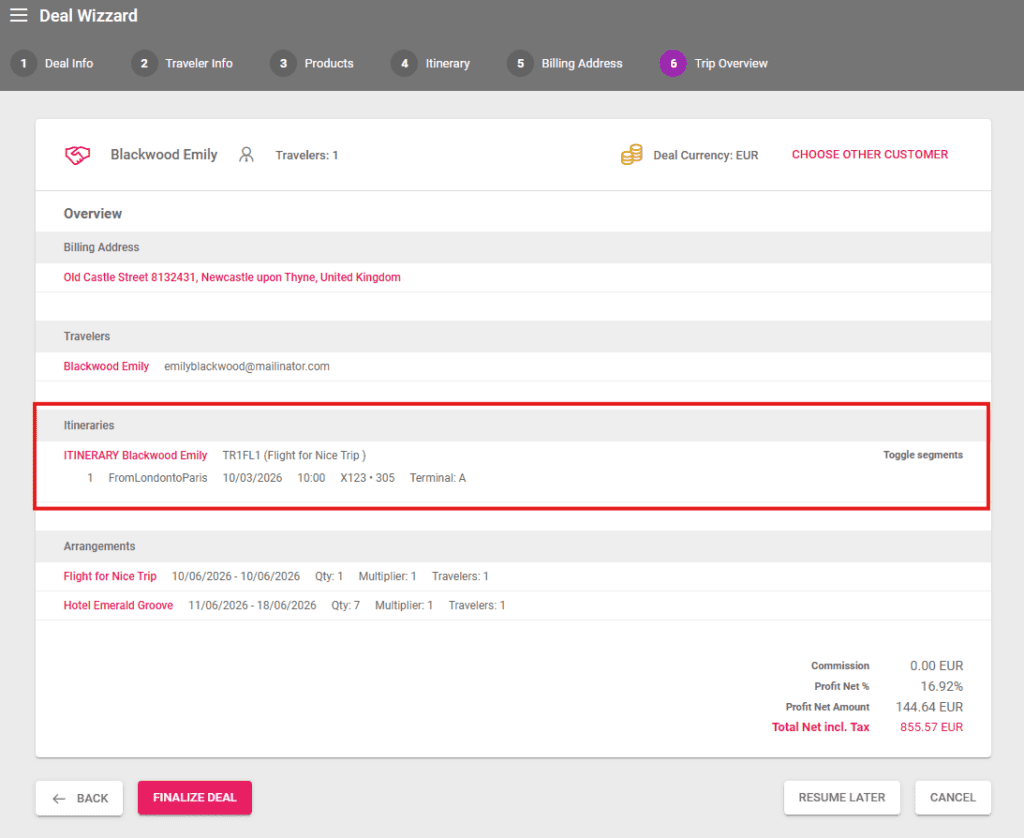Expand ITINERARY Blackwood Emily entry

pyautogui.click(x=135, y=455)
